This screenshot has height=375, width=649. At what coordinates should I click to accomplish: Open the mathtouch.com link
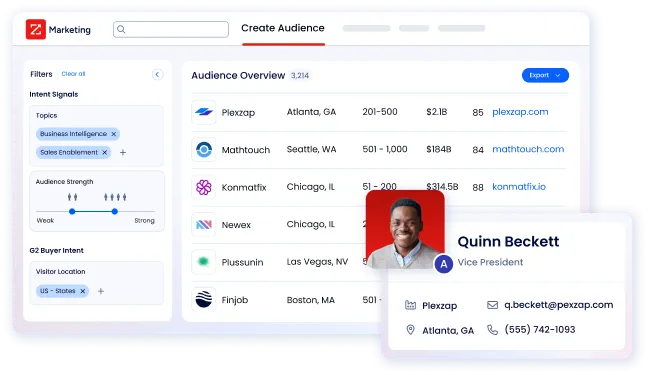coord(528,149)
